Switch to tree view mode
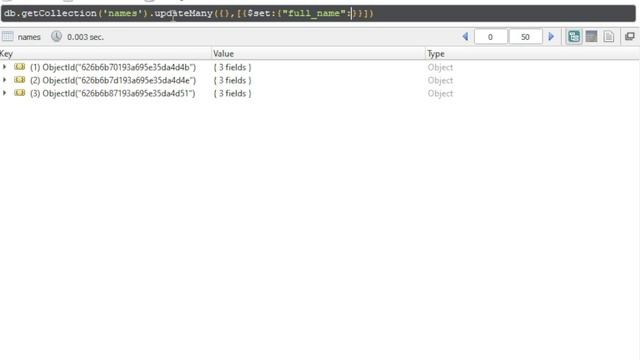Image resolution: width=640 pixels, height=360 pixels. click(574, 37)
